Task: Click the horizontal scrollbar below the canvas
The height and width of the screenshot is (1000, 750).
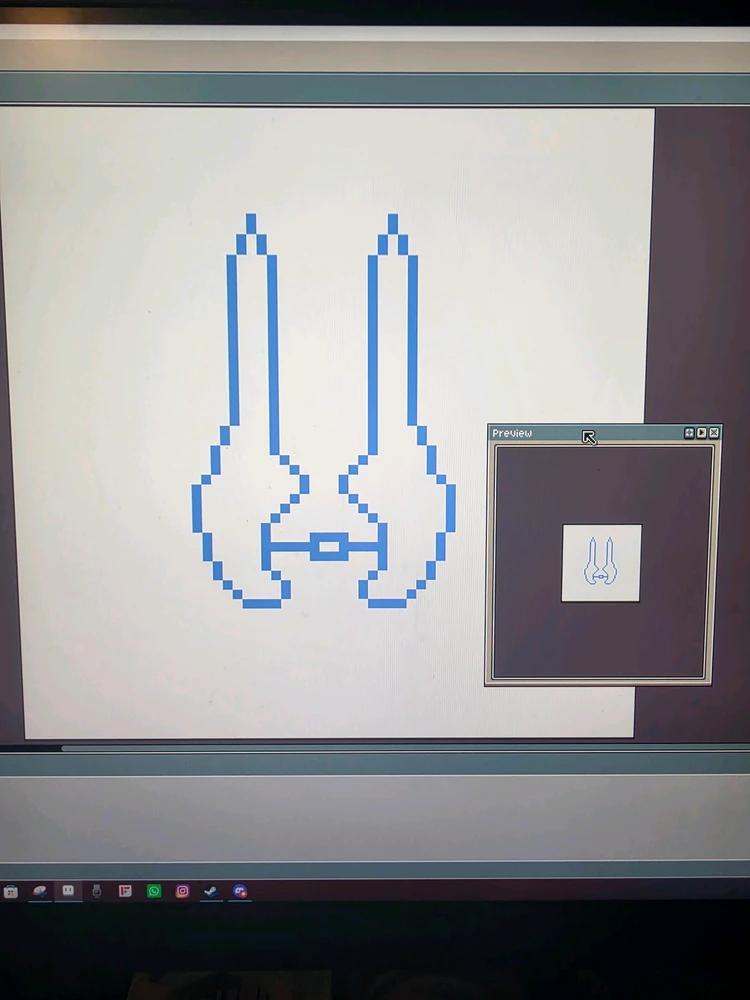Action: pos(406,748)
